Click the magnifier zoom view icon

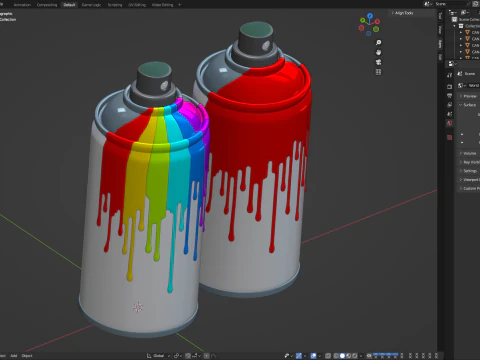tap(378, 43)
